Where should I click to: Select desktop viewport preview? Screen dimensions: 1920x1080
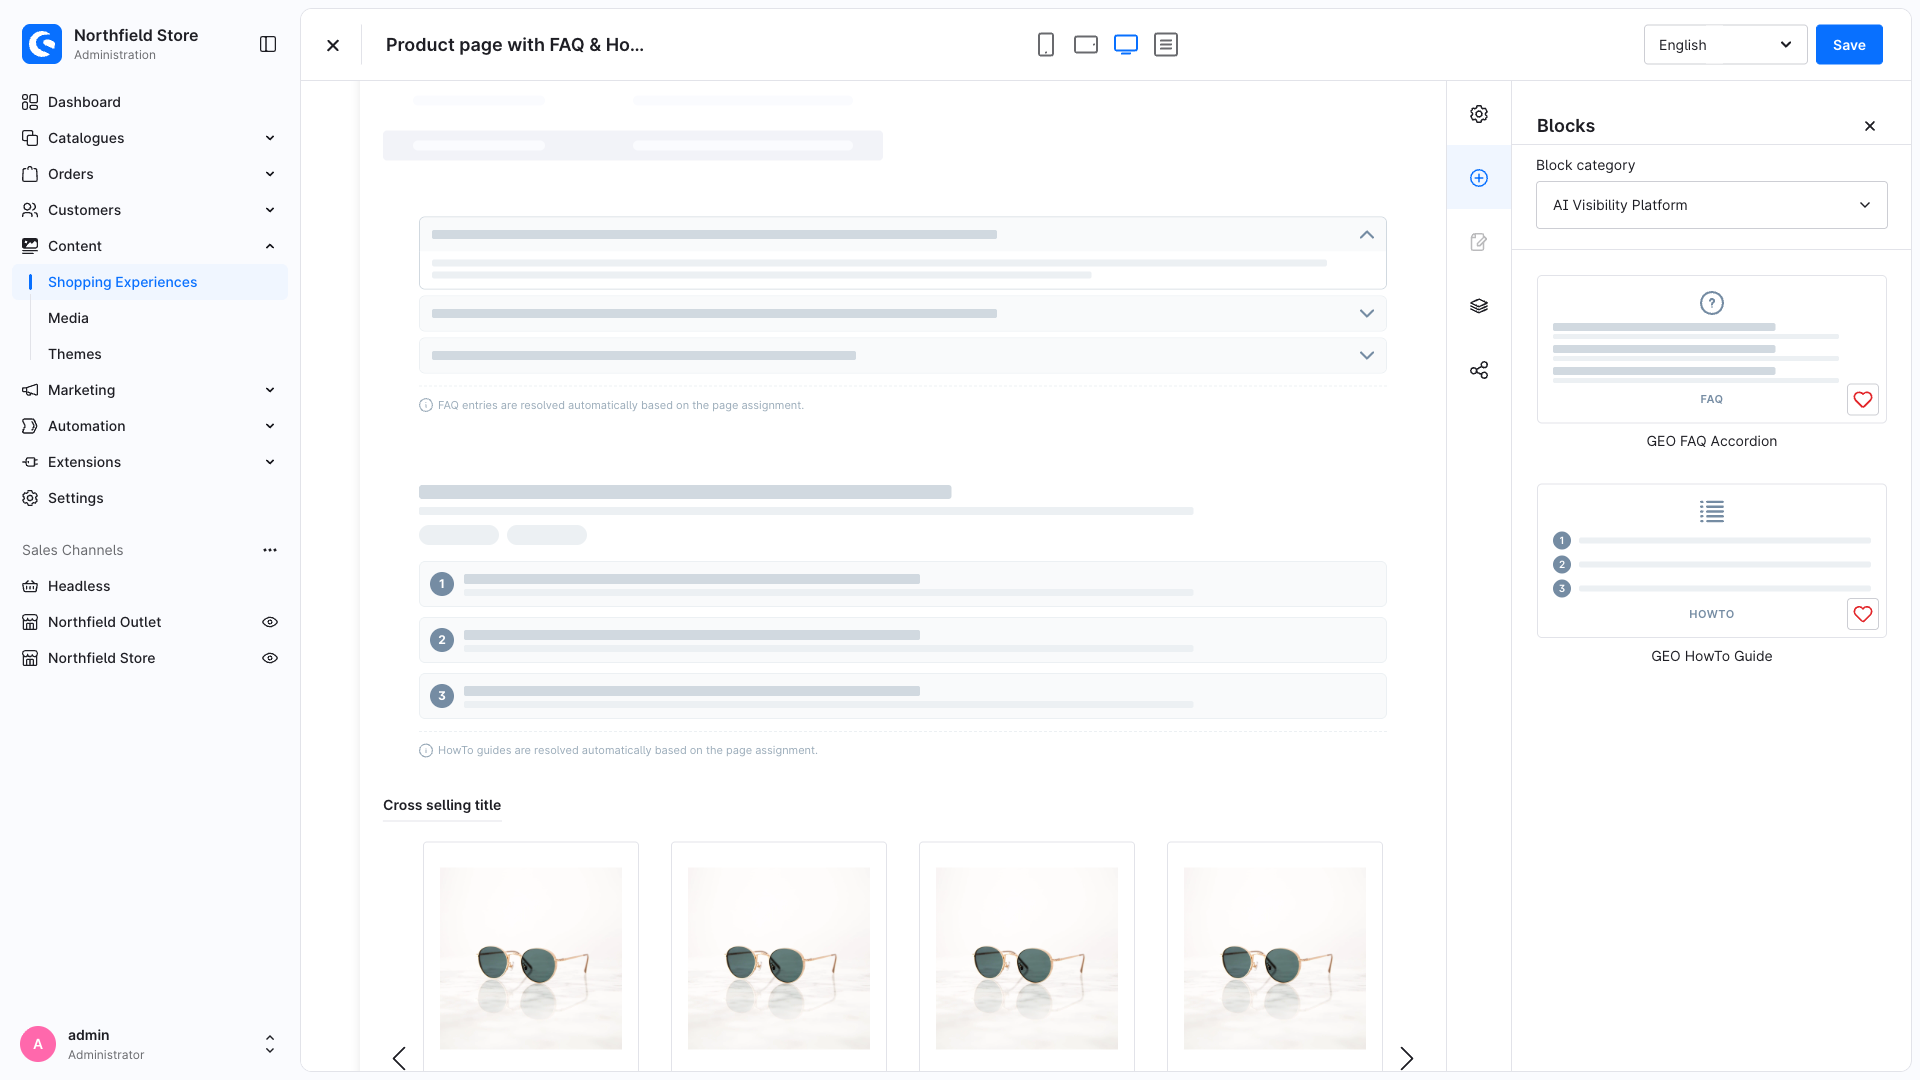1126,45
